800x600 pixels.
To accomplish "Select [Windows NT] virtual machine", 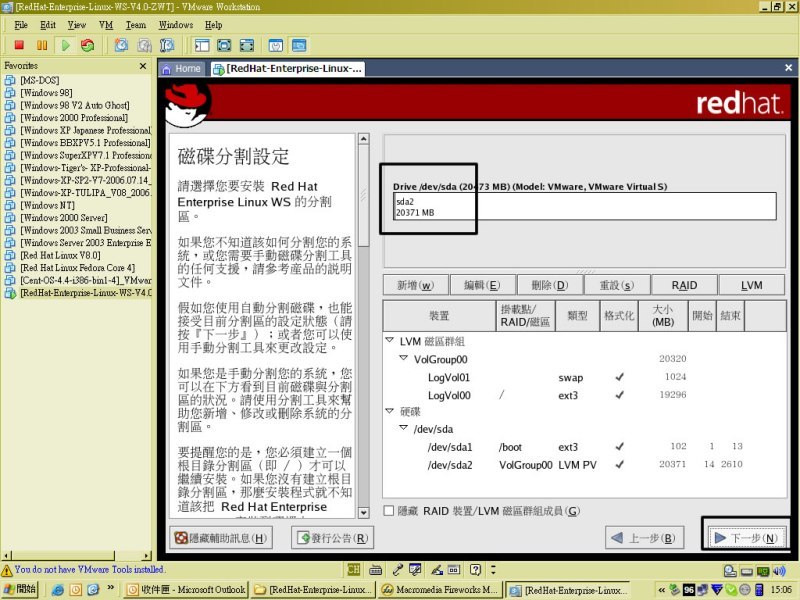I will tap(47, 205).
